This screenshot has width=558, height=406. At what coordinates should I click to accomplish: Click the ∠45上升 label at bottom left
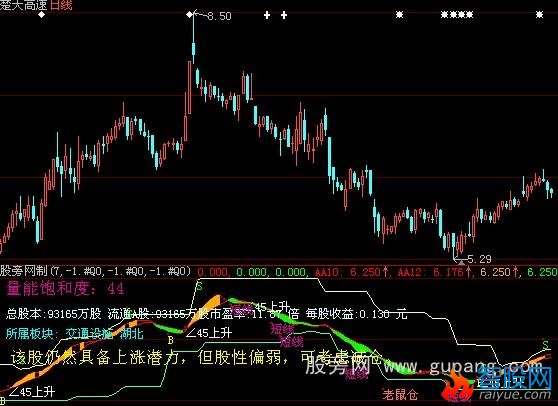coord(32,392)
